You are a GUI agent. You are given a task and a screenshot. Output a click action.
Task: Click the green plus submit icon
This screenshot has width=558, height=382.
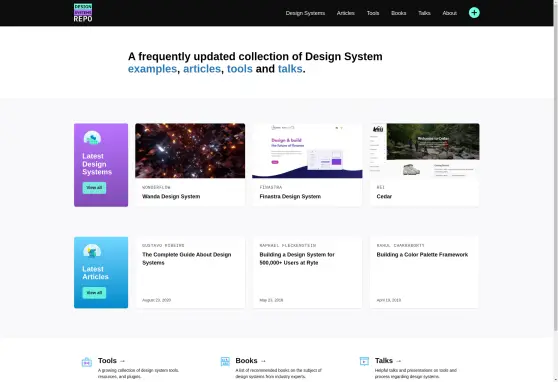pyautogui.click(x=474, y=13)
